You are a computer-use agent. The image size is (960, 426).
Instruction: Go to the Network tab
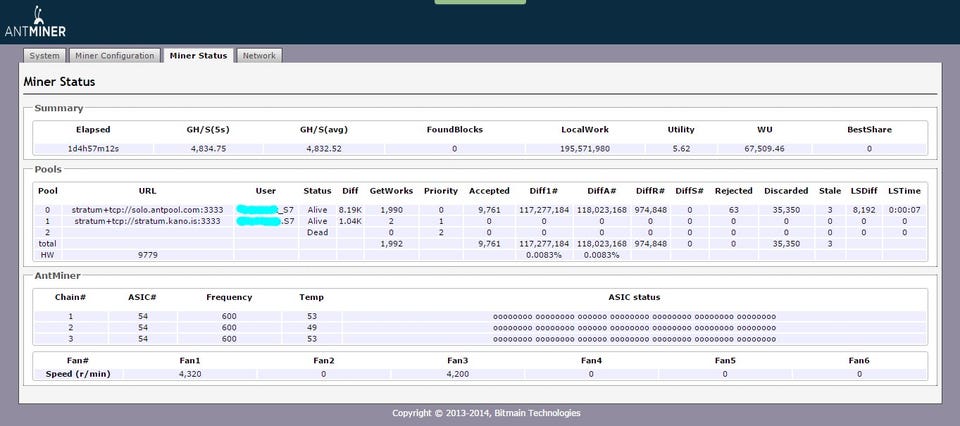[259, 56]
